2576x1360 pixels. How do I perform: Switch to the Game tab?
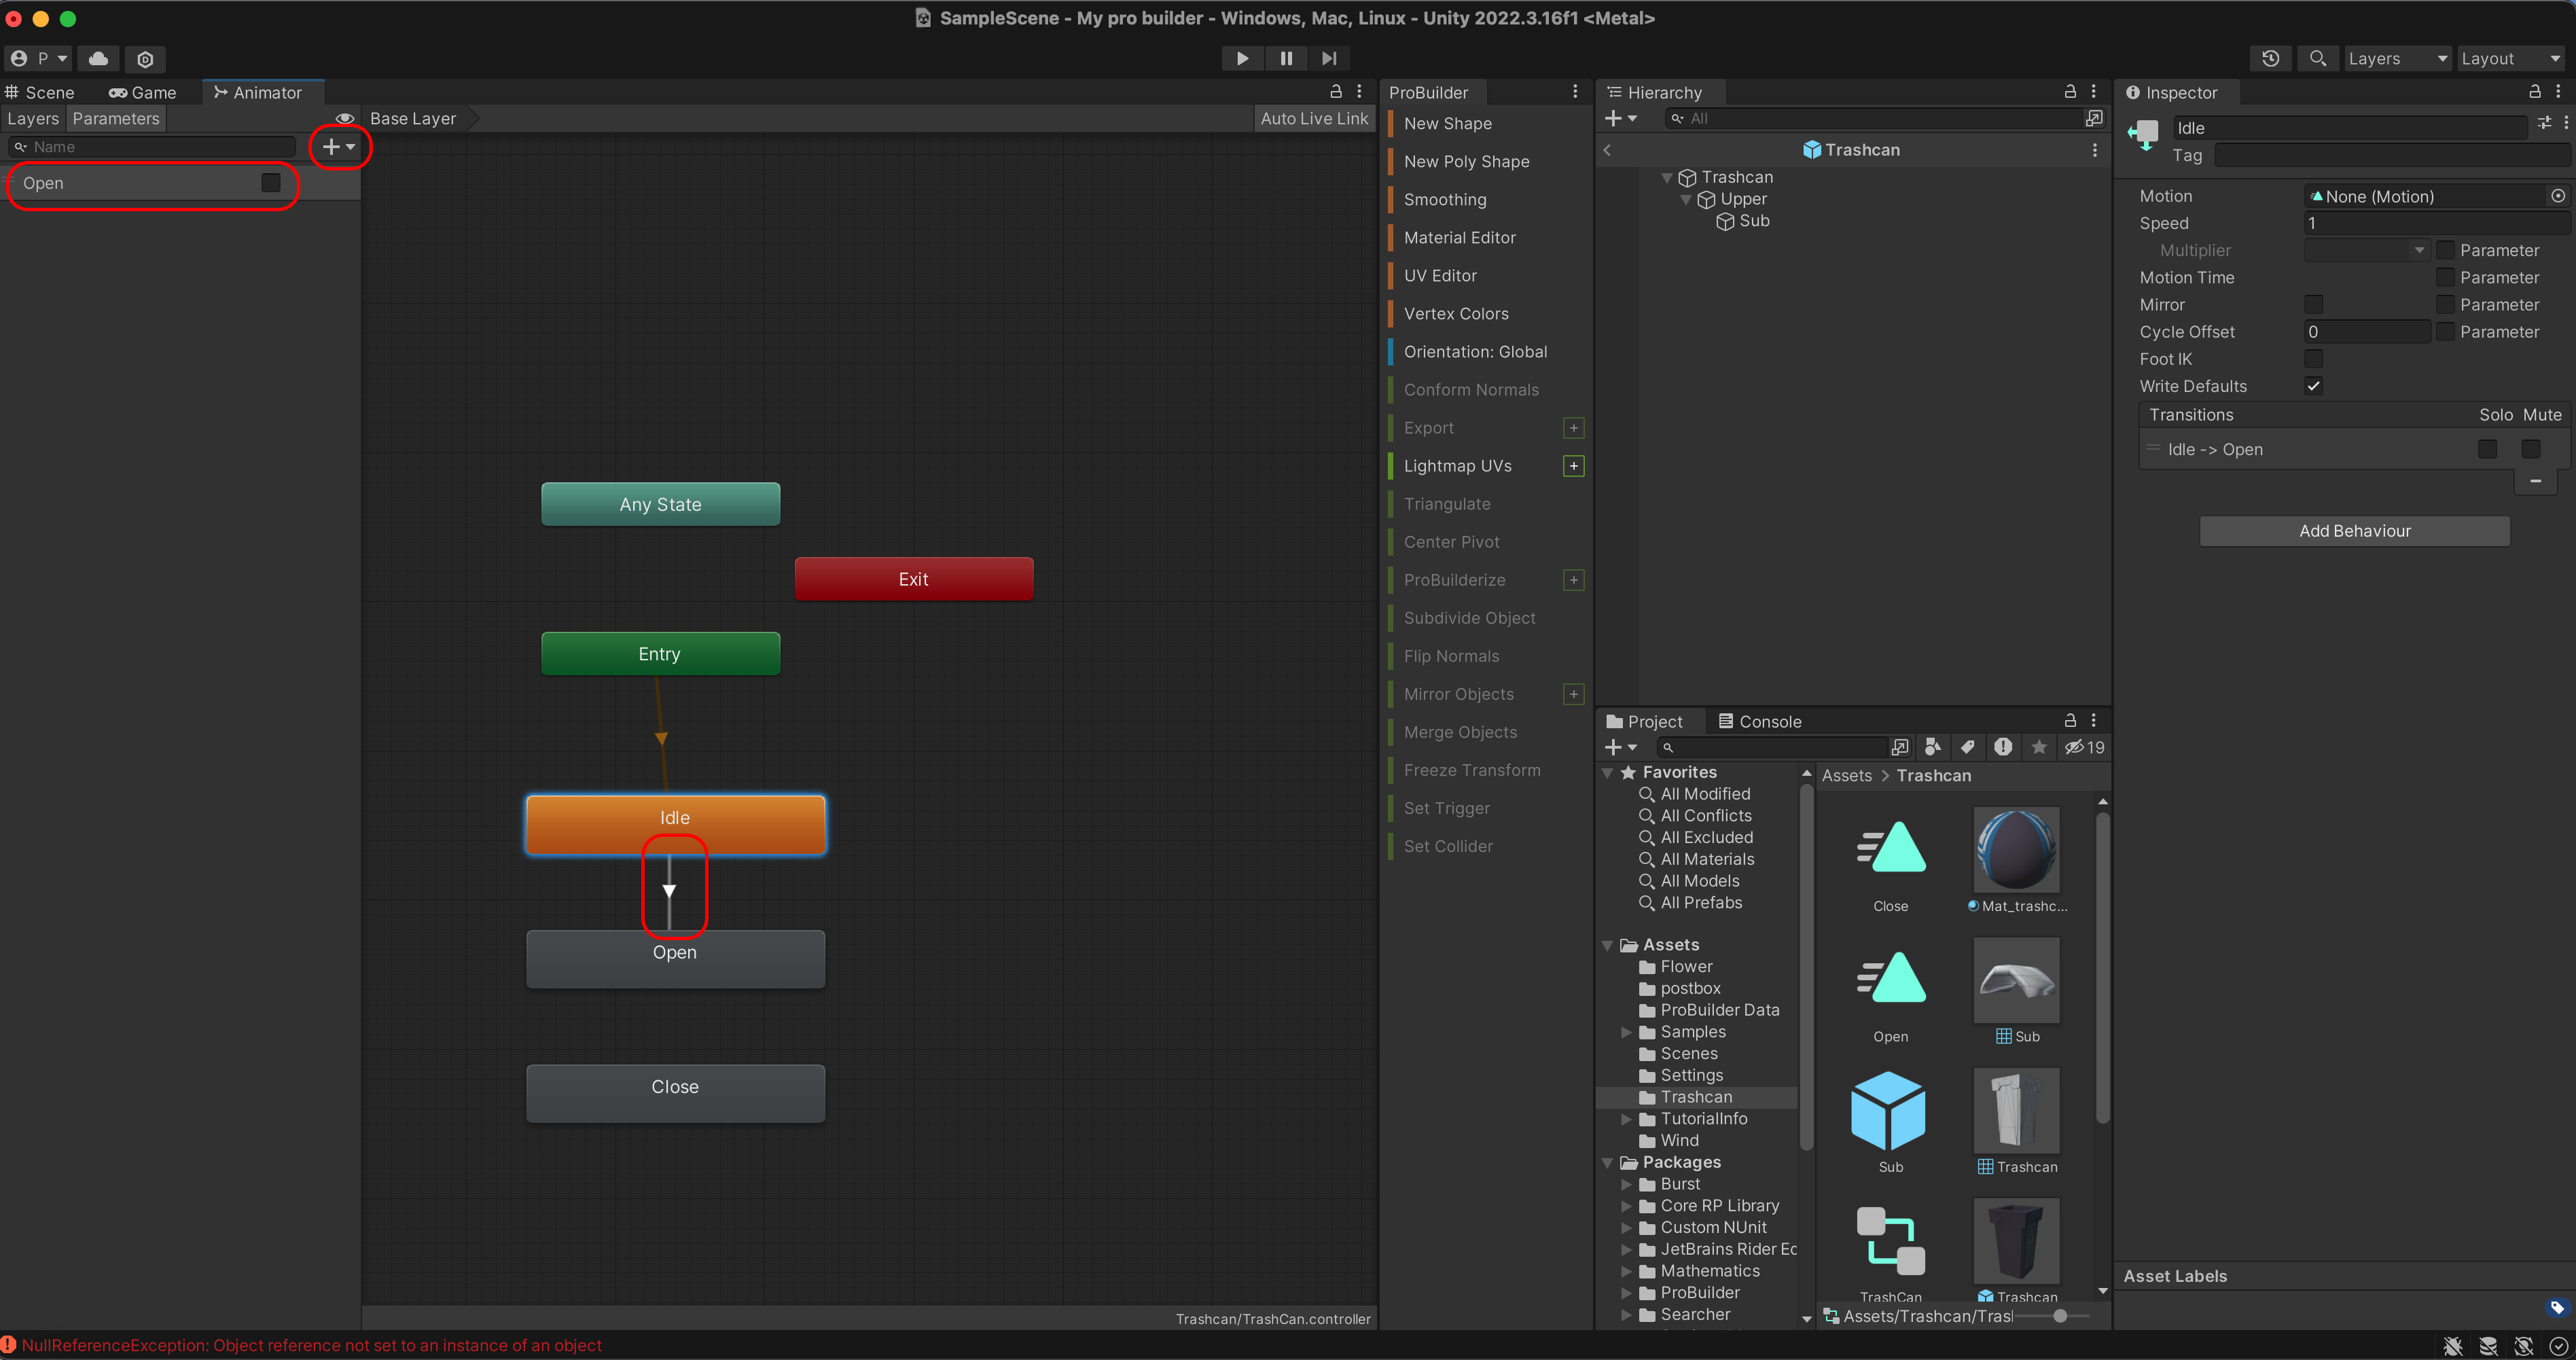143,92
